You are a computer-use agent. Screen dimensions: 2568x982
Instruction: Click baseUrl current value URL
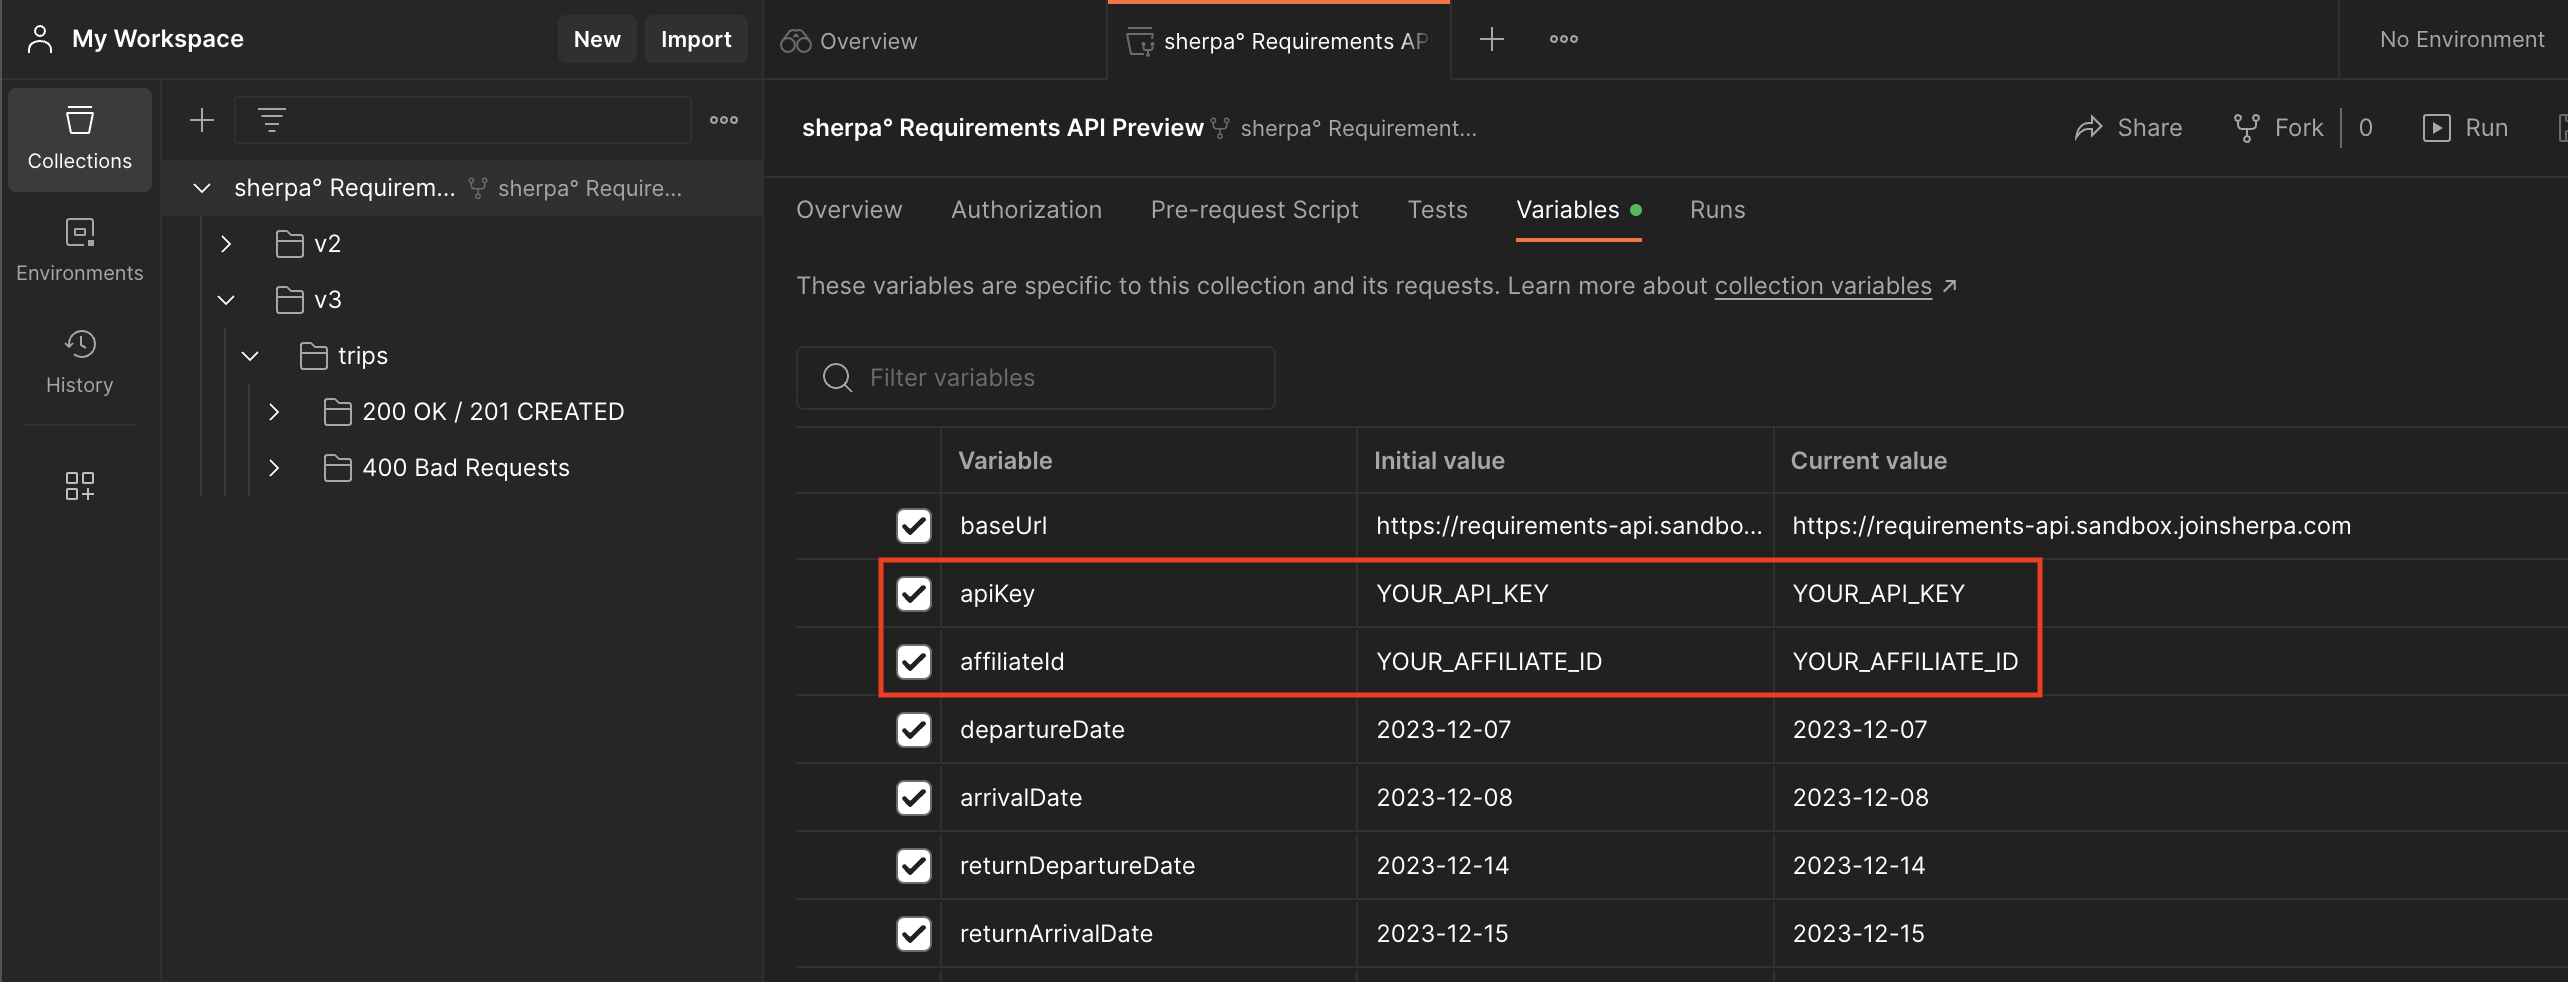[2071, 526]
